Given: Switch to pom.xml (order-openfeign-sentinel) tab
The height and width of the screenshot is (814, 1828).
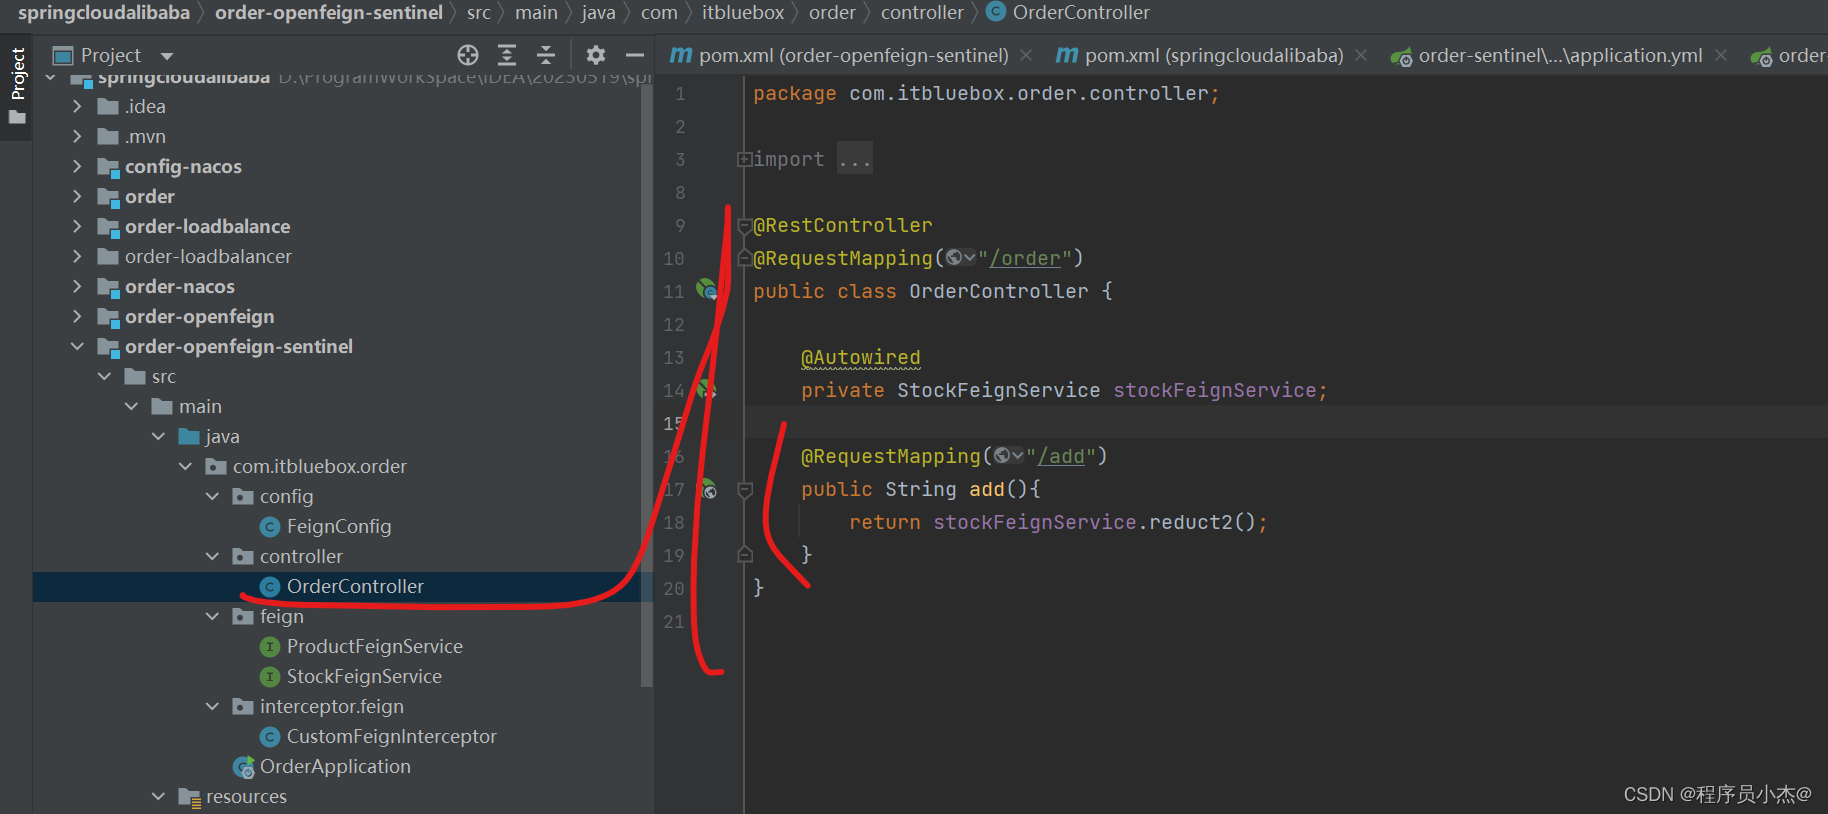Looking at the screenshot, I should [x=853, y=56].
